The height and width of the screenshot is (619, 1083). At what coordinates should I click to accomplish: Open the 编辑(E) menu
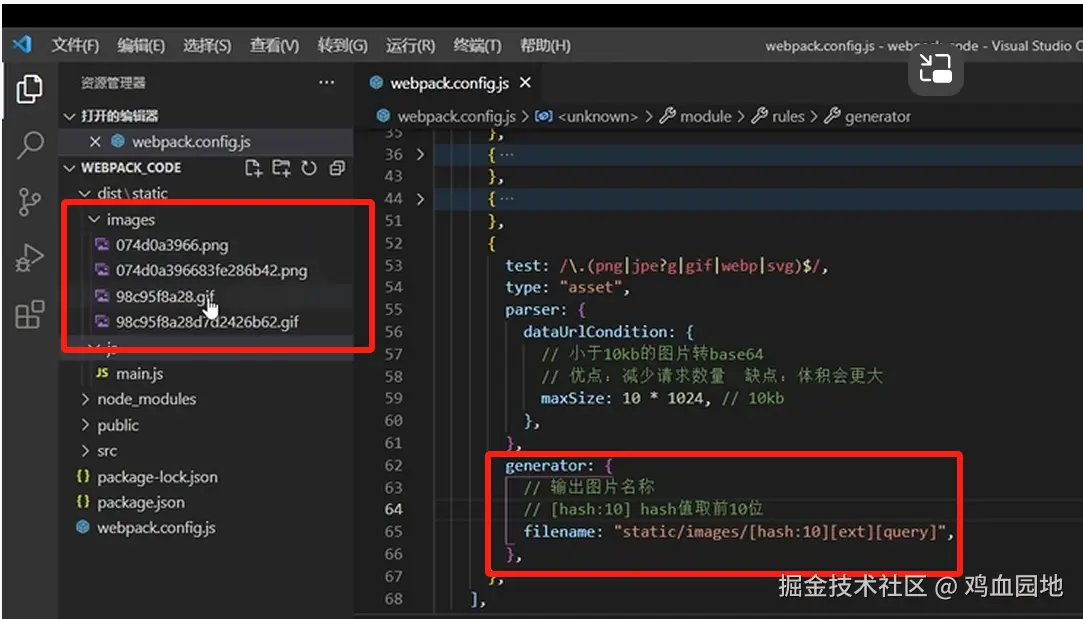tap(141, 46)
